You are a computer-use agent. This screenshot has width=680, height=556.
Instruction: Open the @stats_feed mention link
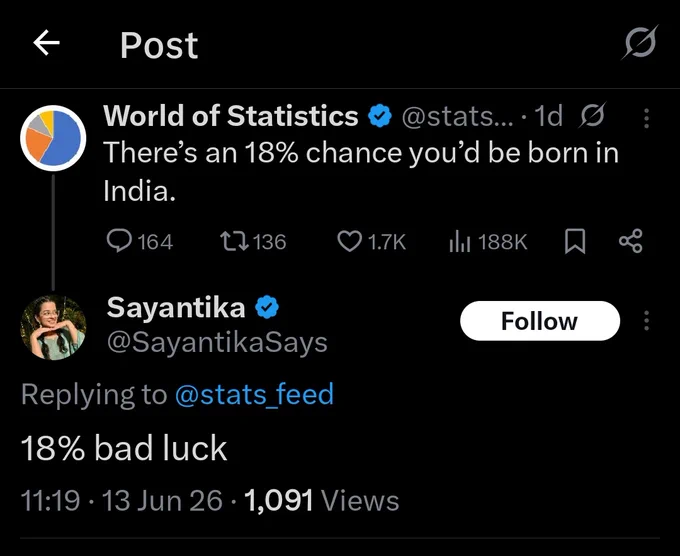(254, 394)
